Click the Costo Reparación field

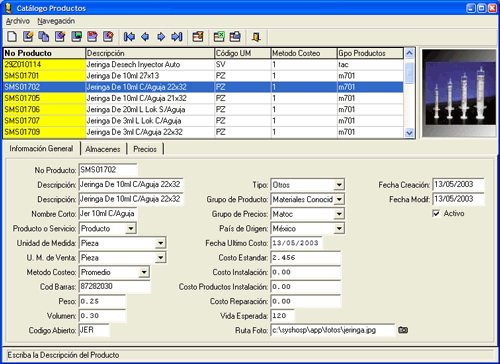[306, 301]
